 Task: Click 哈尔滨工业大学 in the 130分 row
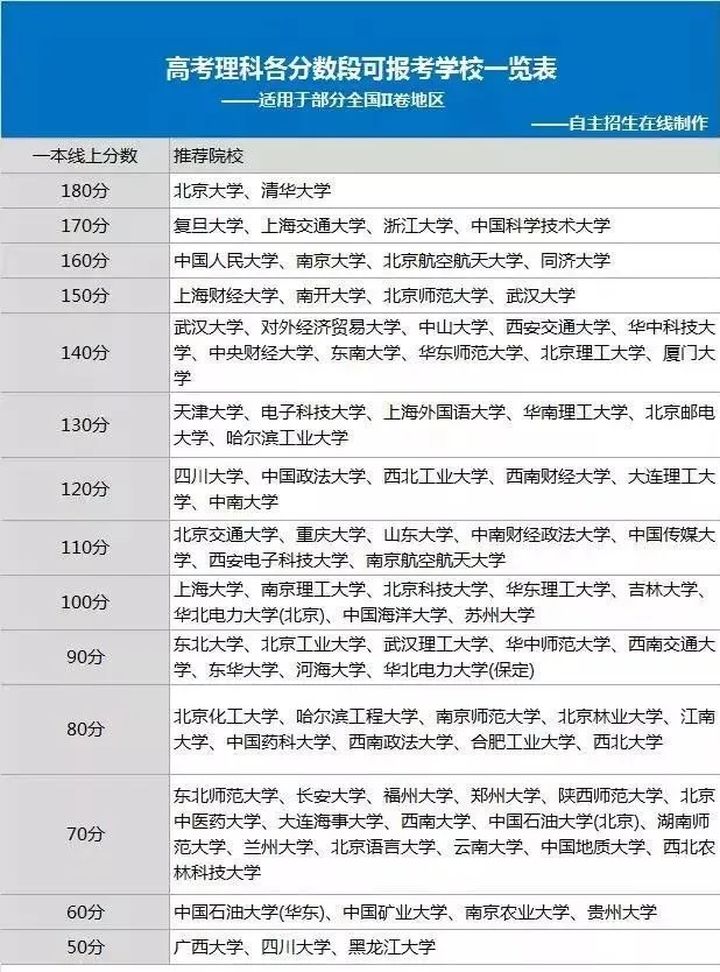[x=287, y=438]
